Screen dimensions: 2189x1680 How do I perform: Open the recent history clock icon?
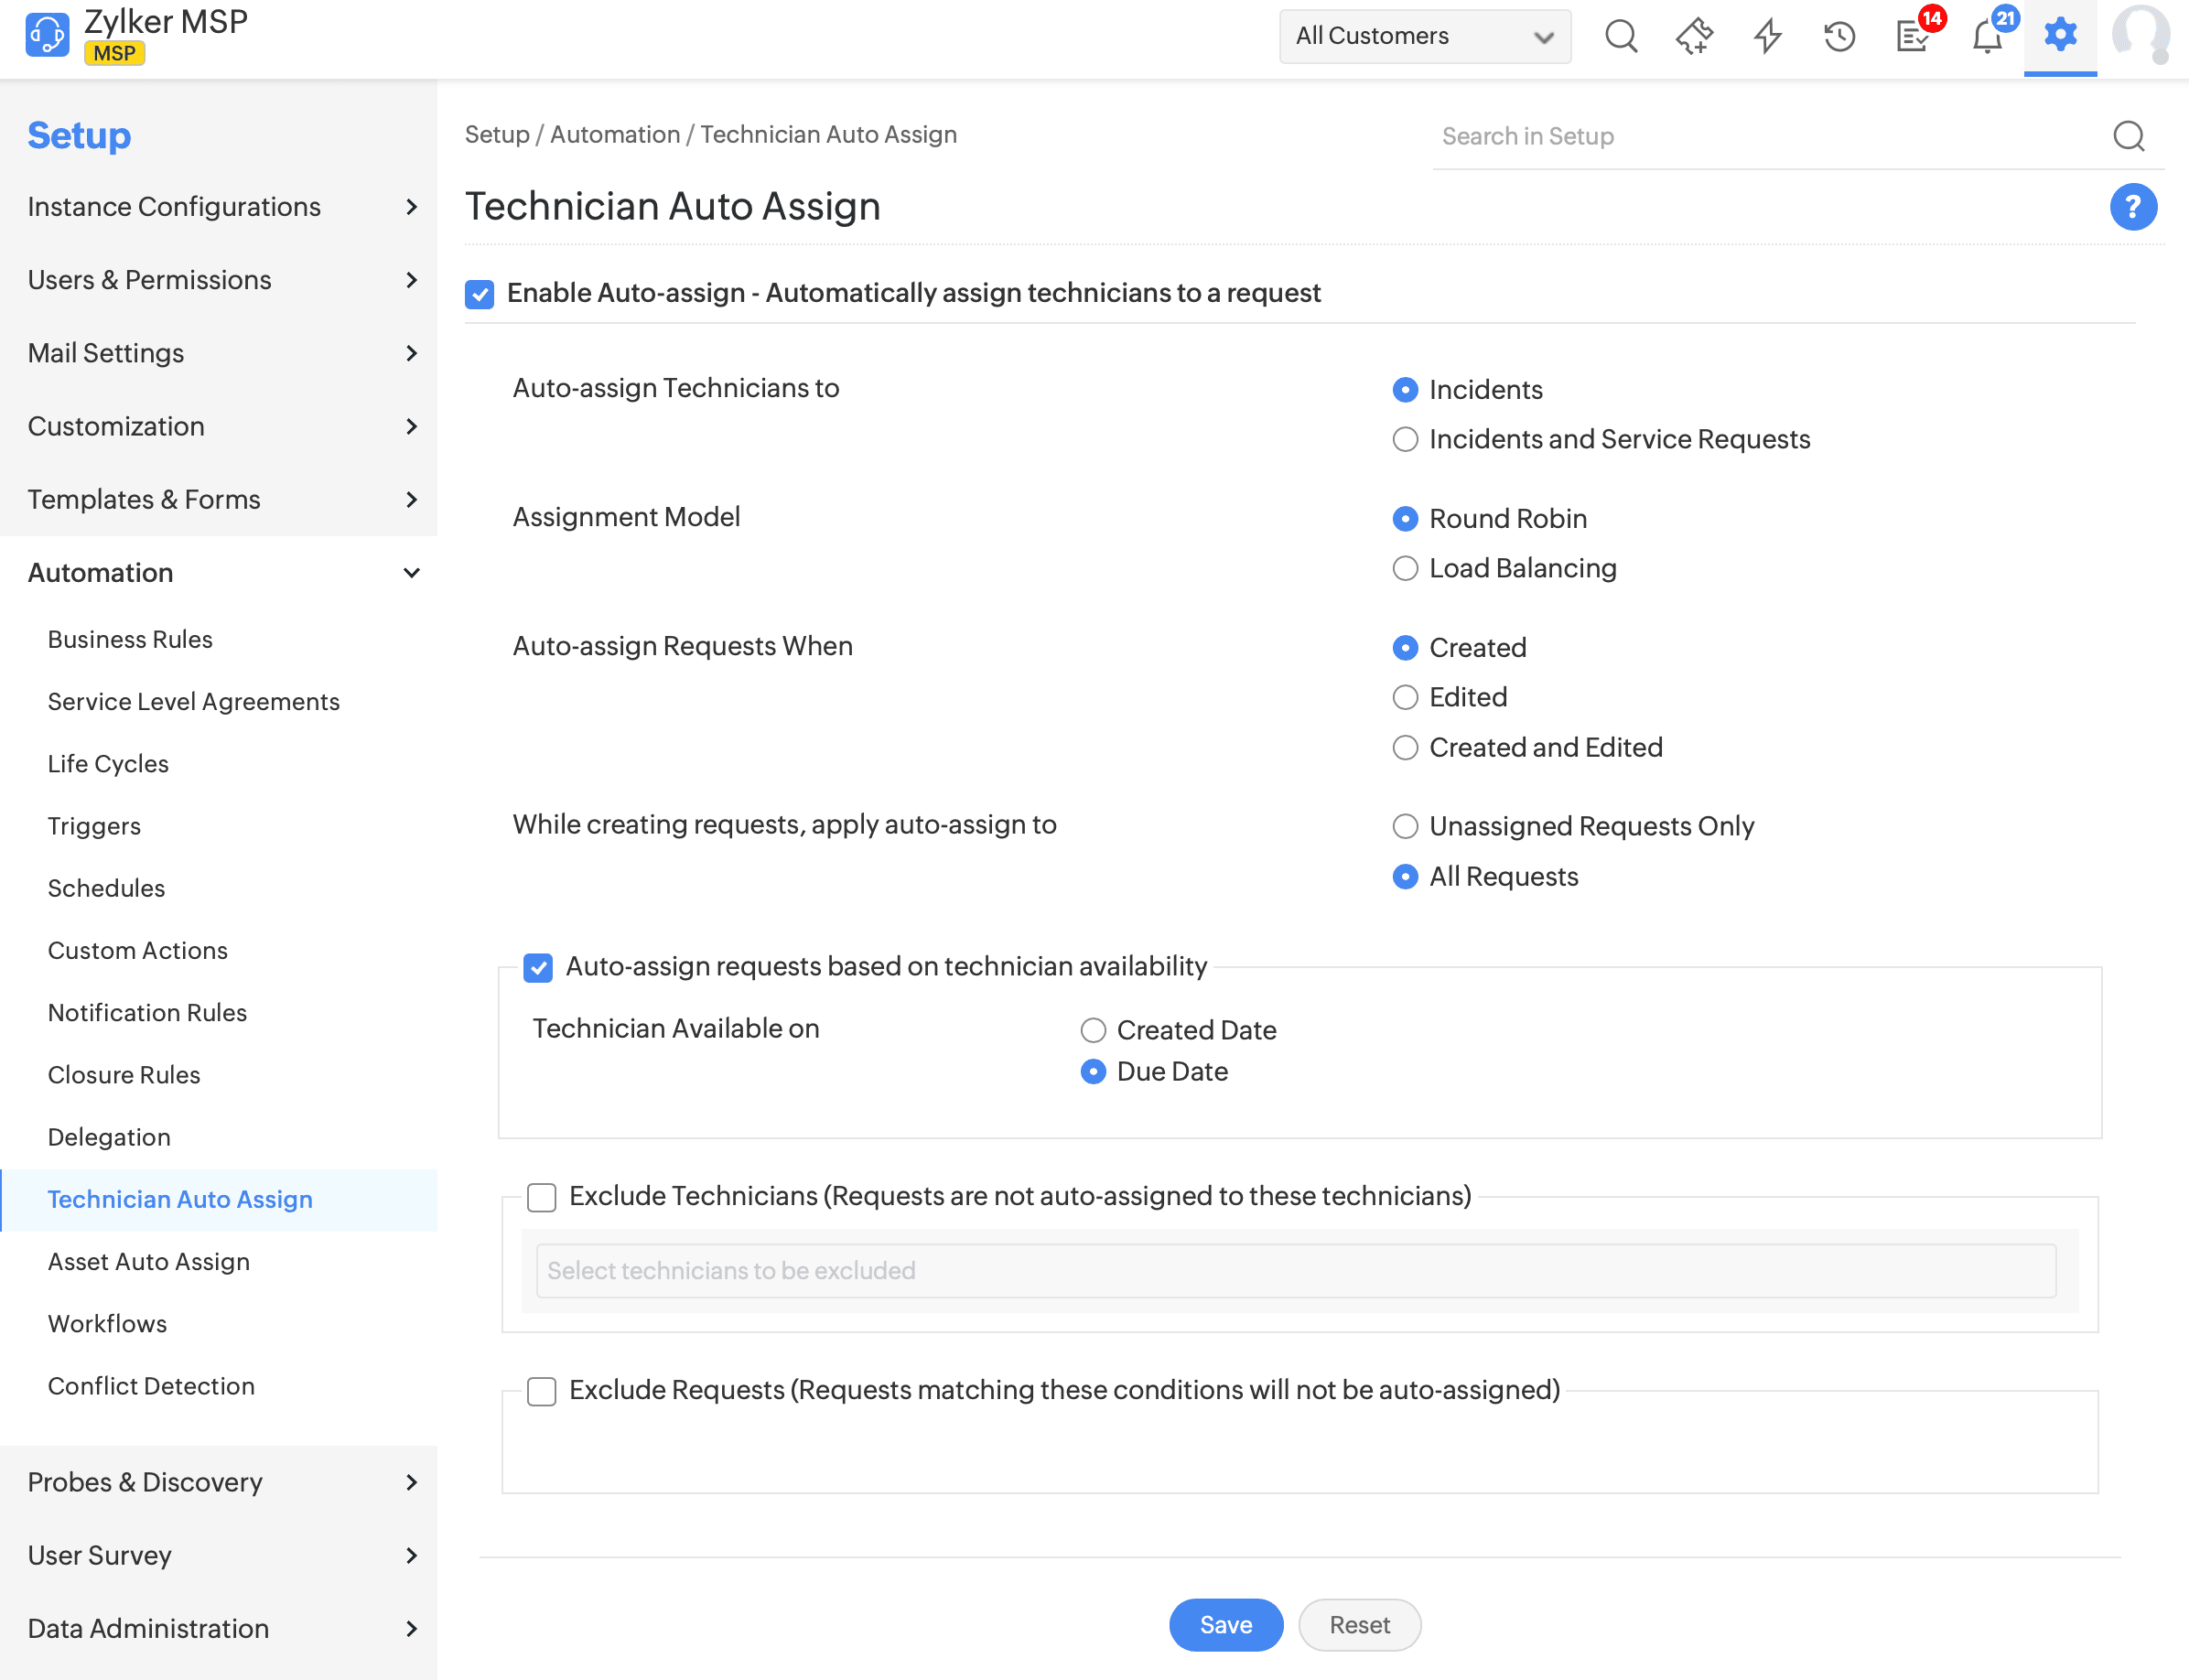pos(1838,37)
